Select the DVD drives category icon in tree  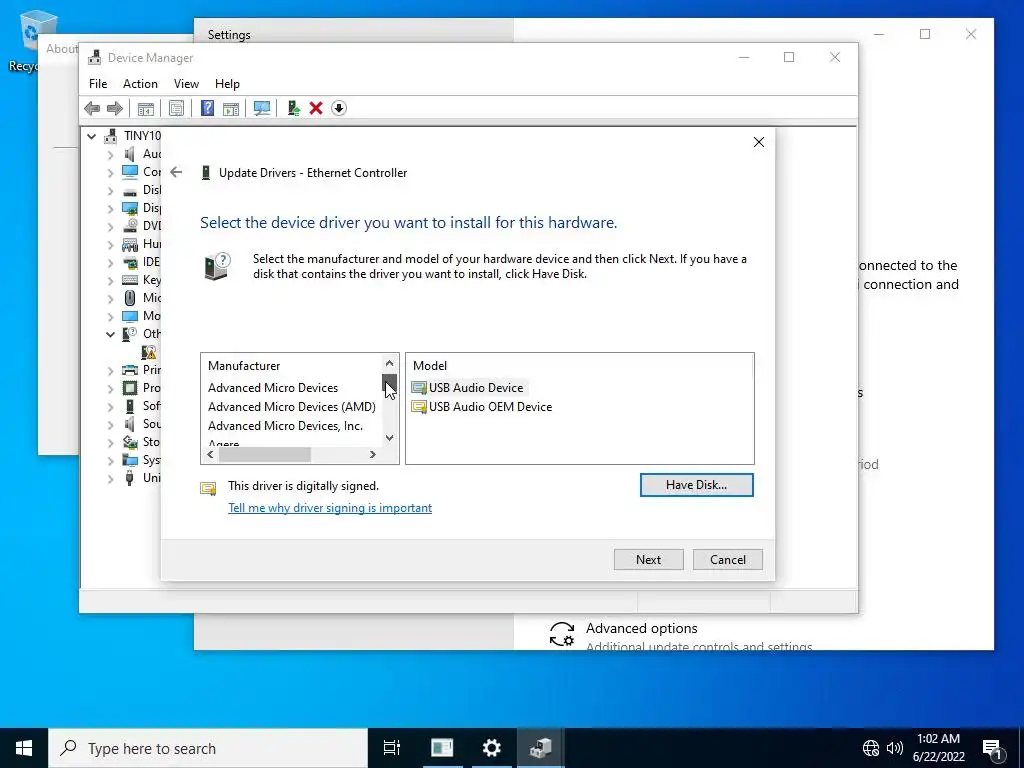point(130,226)
